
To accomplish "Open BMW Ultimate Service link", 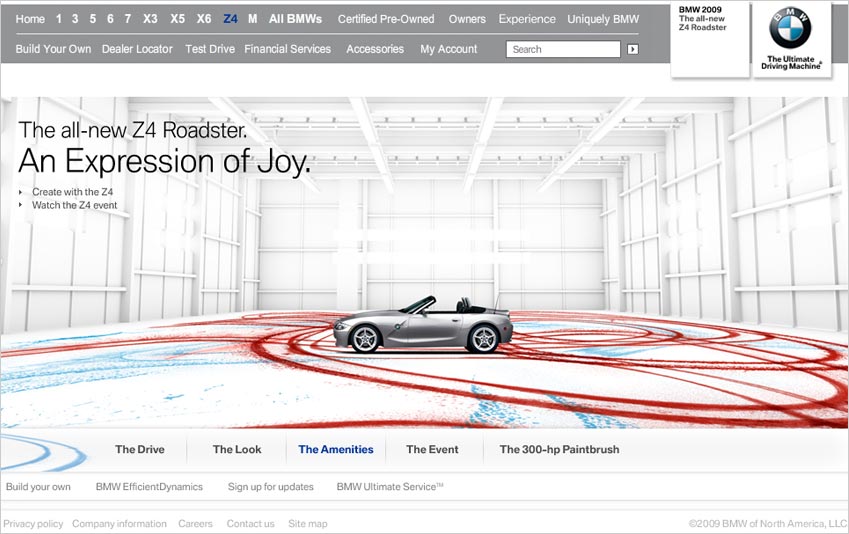I will pos(390,486).
